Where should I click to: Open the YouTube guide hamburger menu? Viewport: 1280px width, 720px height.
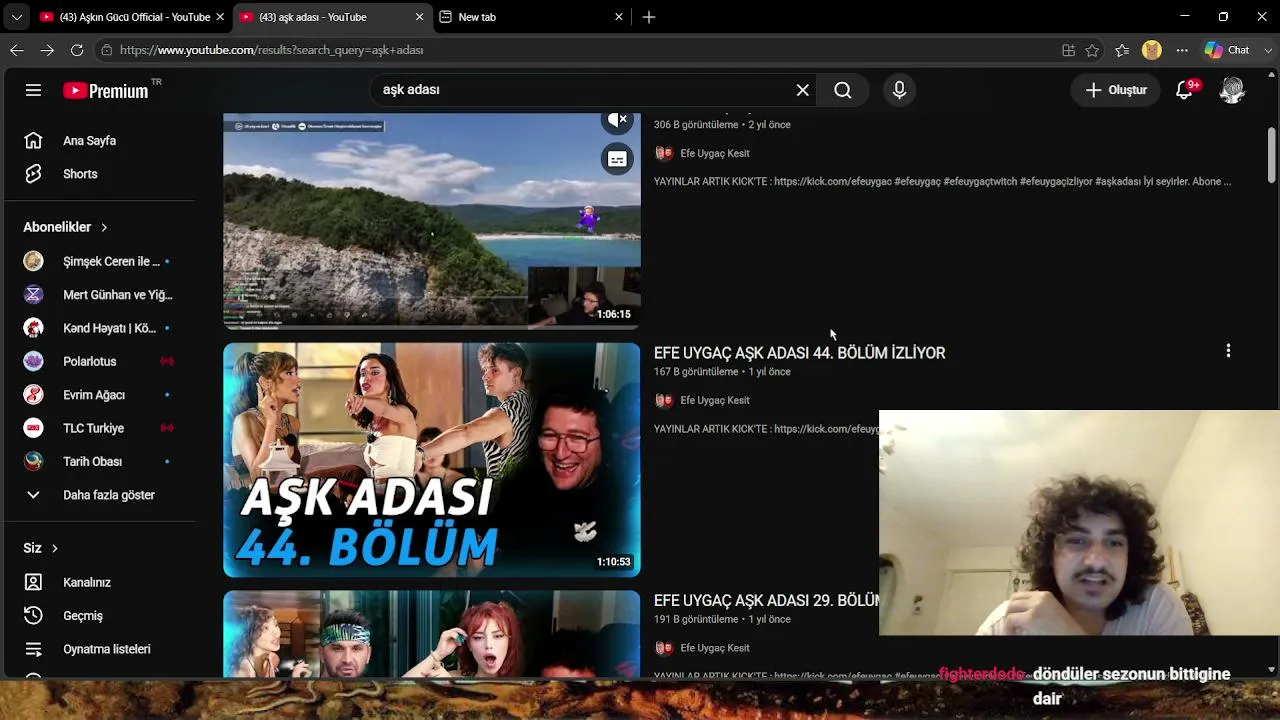click(33, 90)
